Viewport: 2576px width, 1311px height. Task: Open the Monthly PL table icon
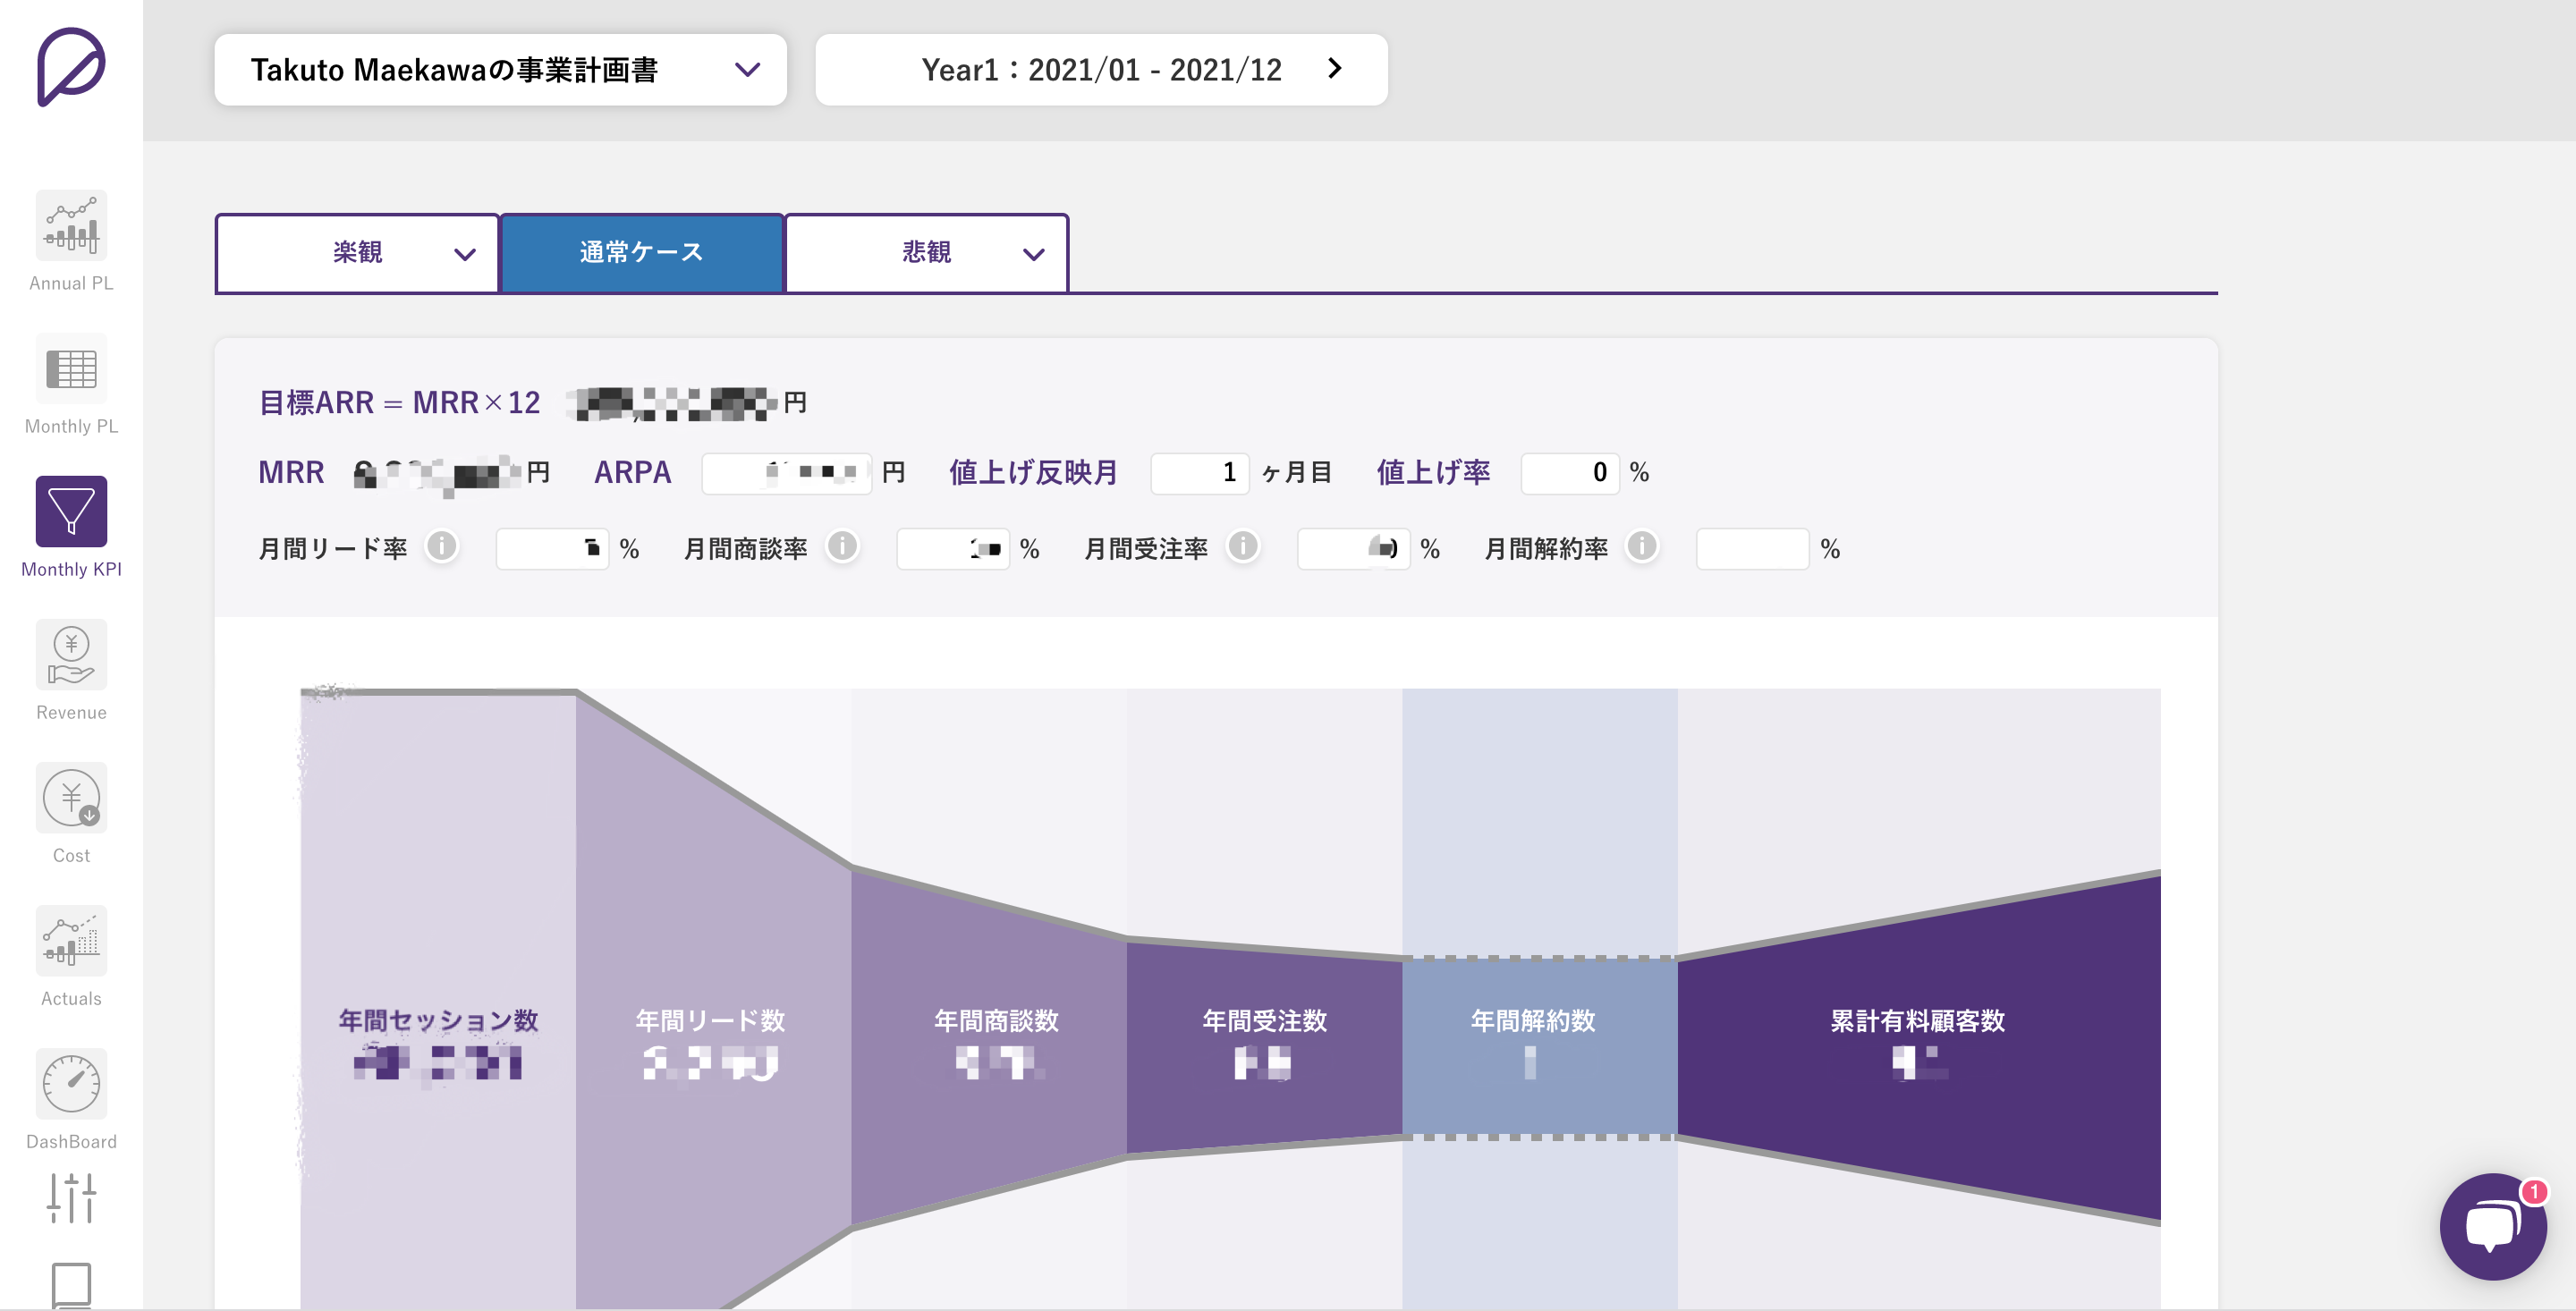pos(71,368)
